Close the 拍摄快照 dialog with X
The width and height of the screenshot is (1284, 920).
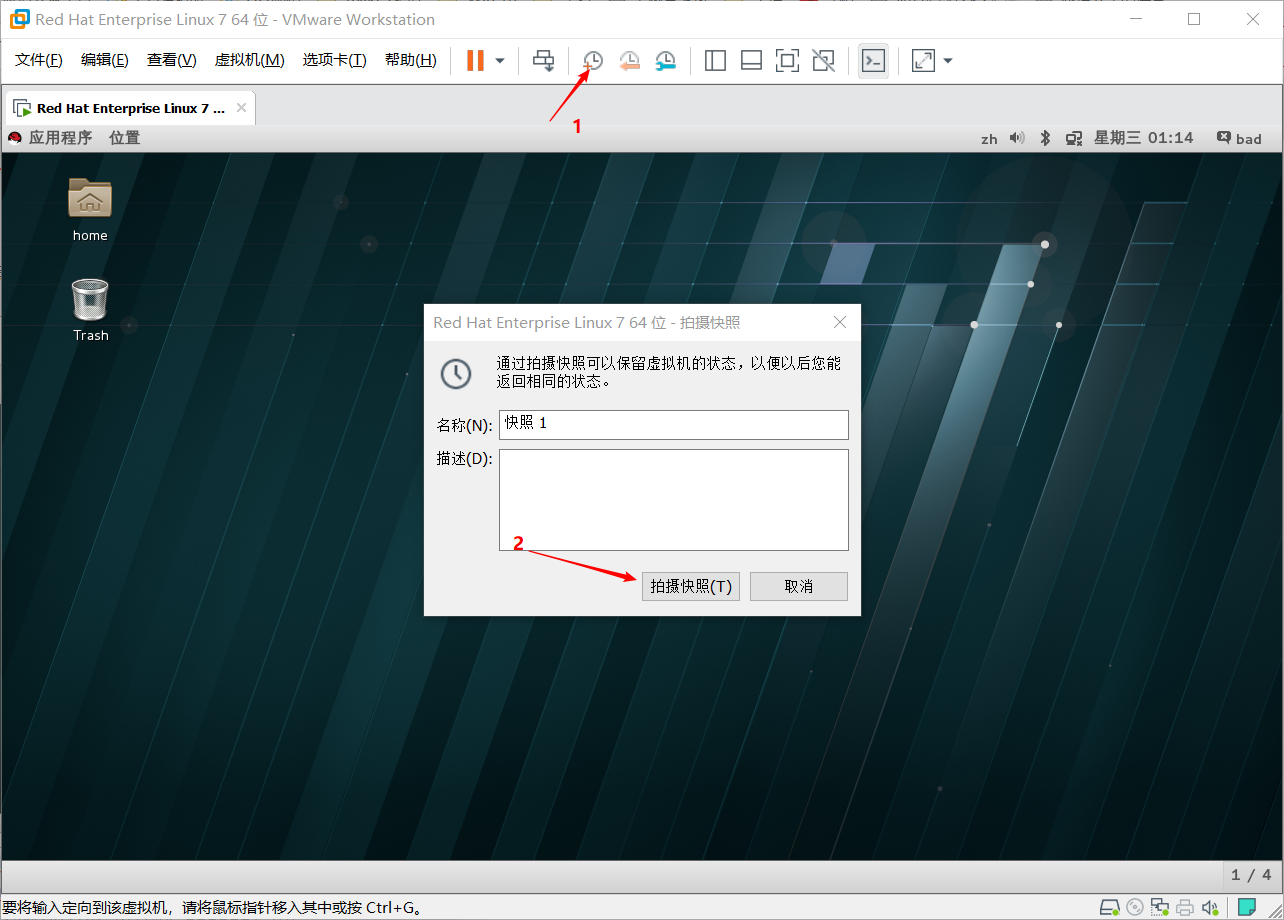(x=840, y=322)
